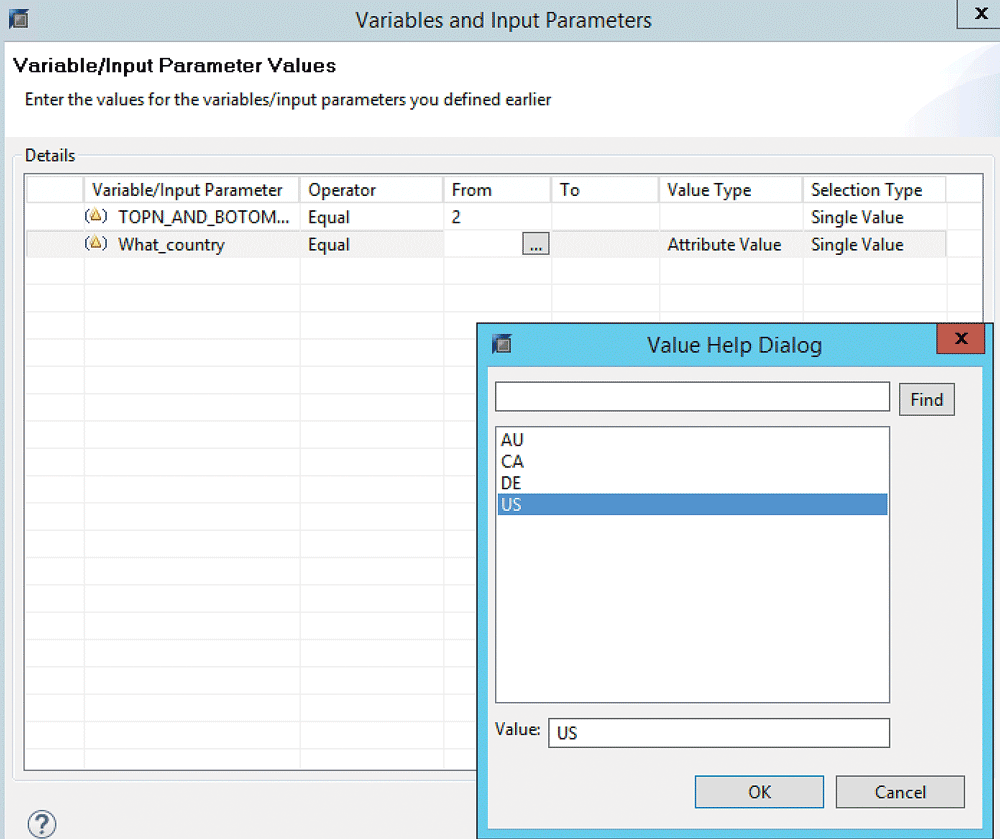
Task: Select AU from the value list
Action: (x=512, y=440)
